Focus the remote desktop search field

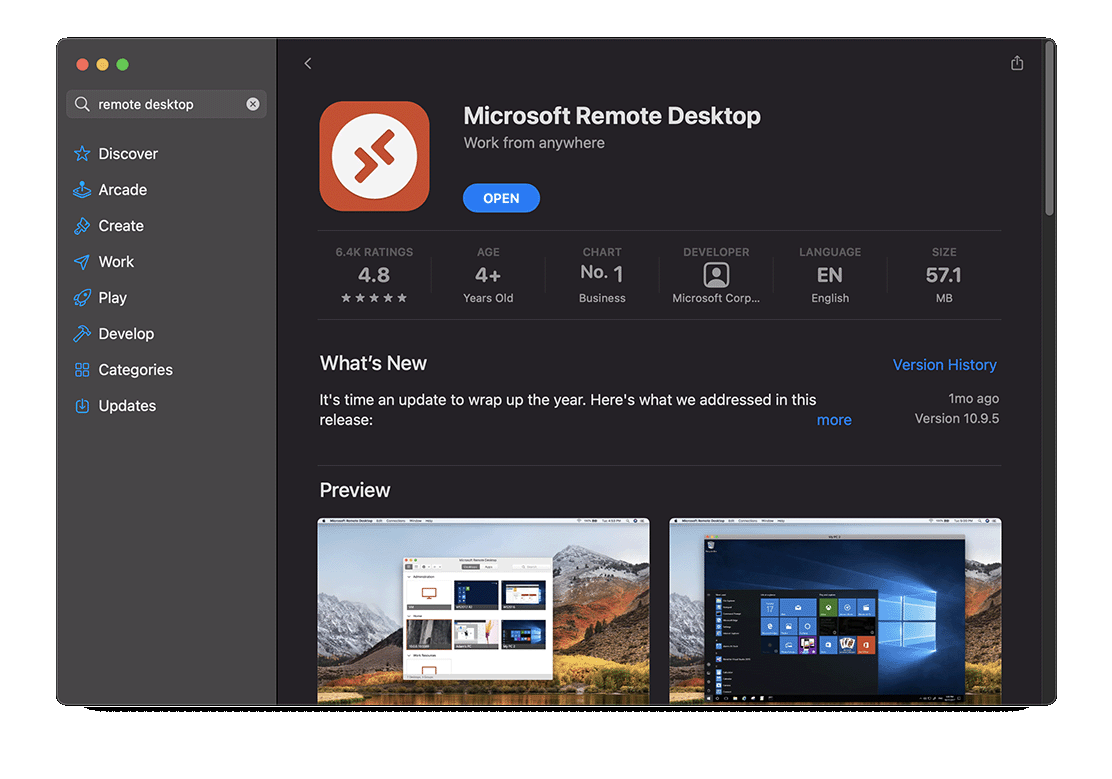pyautogui.click(x=167, y=104)
